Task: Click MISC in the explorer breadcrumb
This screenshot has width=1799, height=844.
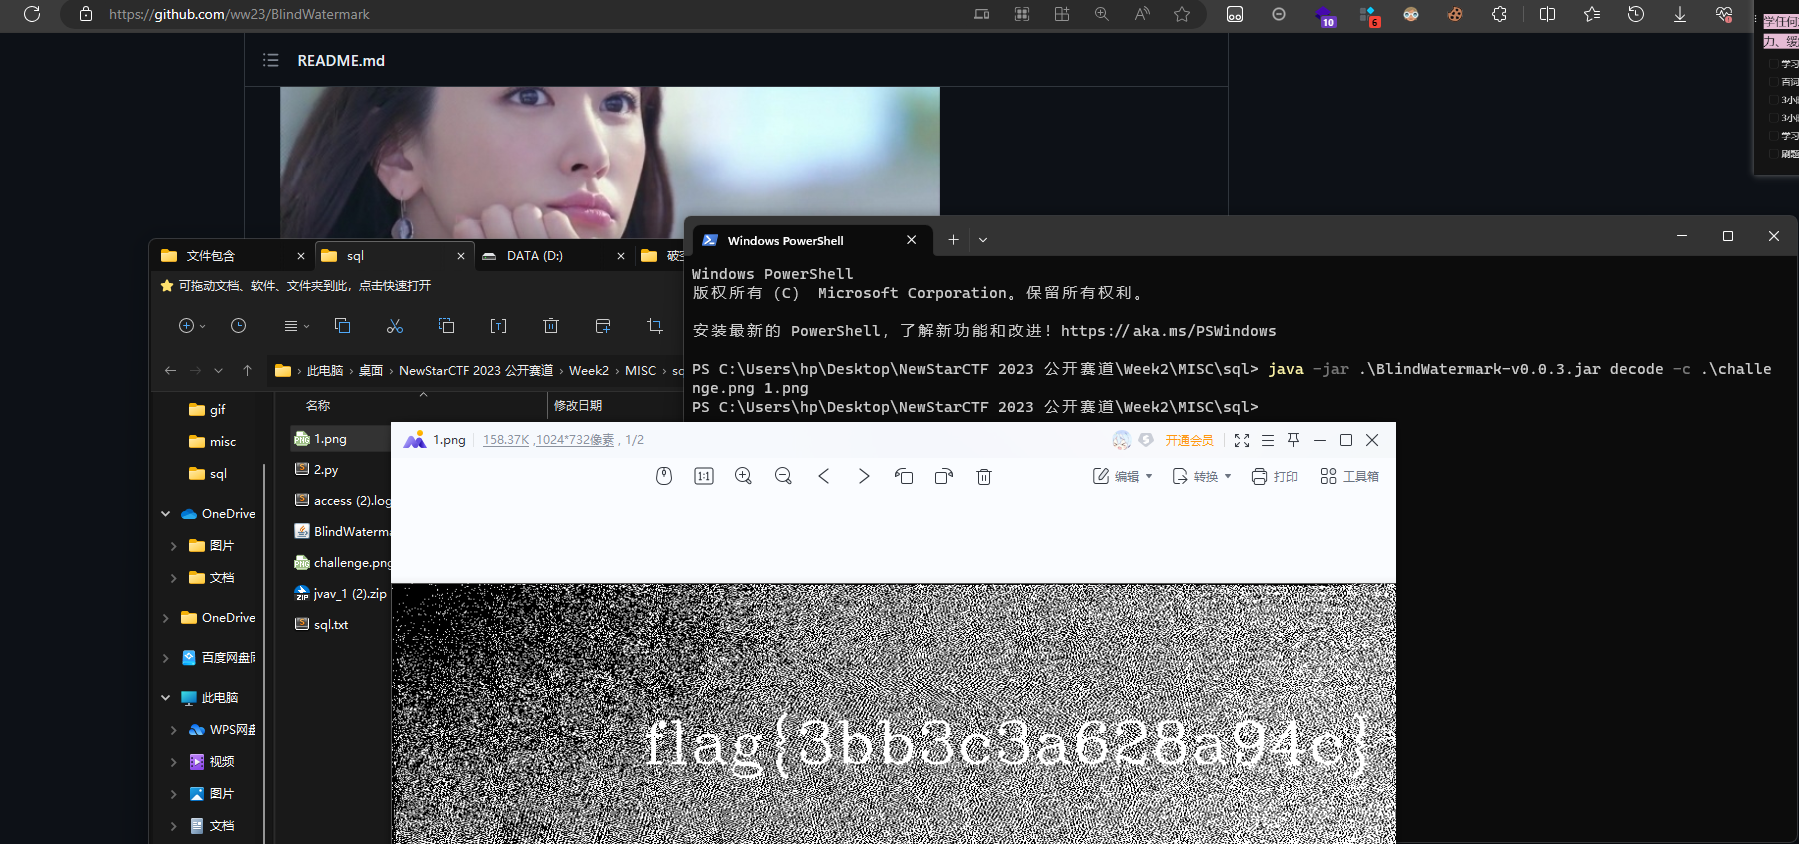Action: (x=640, y=370)
